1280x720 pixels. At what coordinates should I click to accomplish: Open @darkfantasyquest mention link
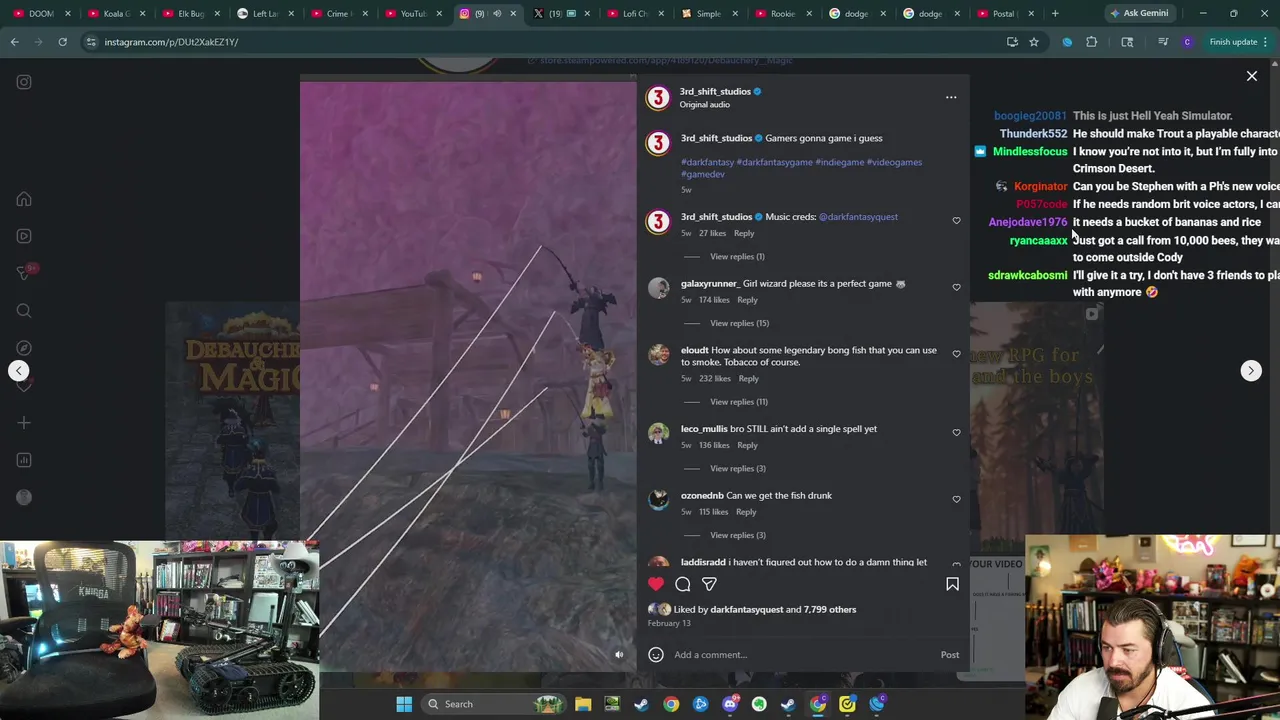pos(858,217)
